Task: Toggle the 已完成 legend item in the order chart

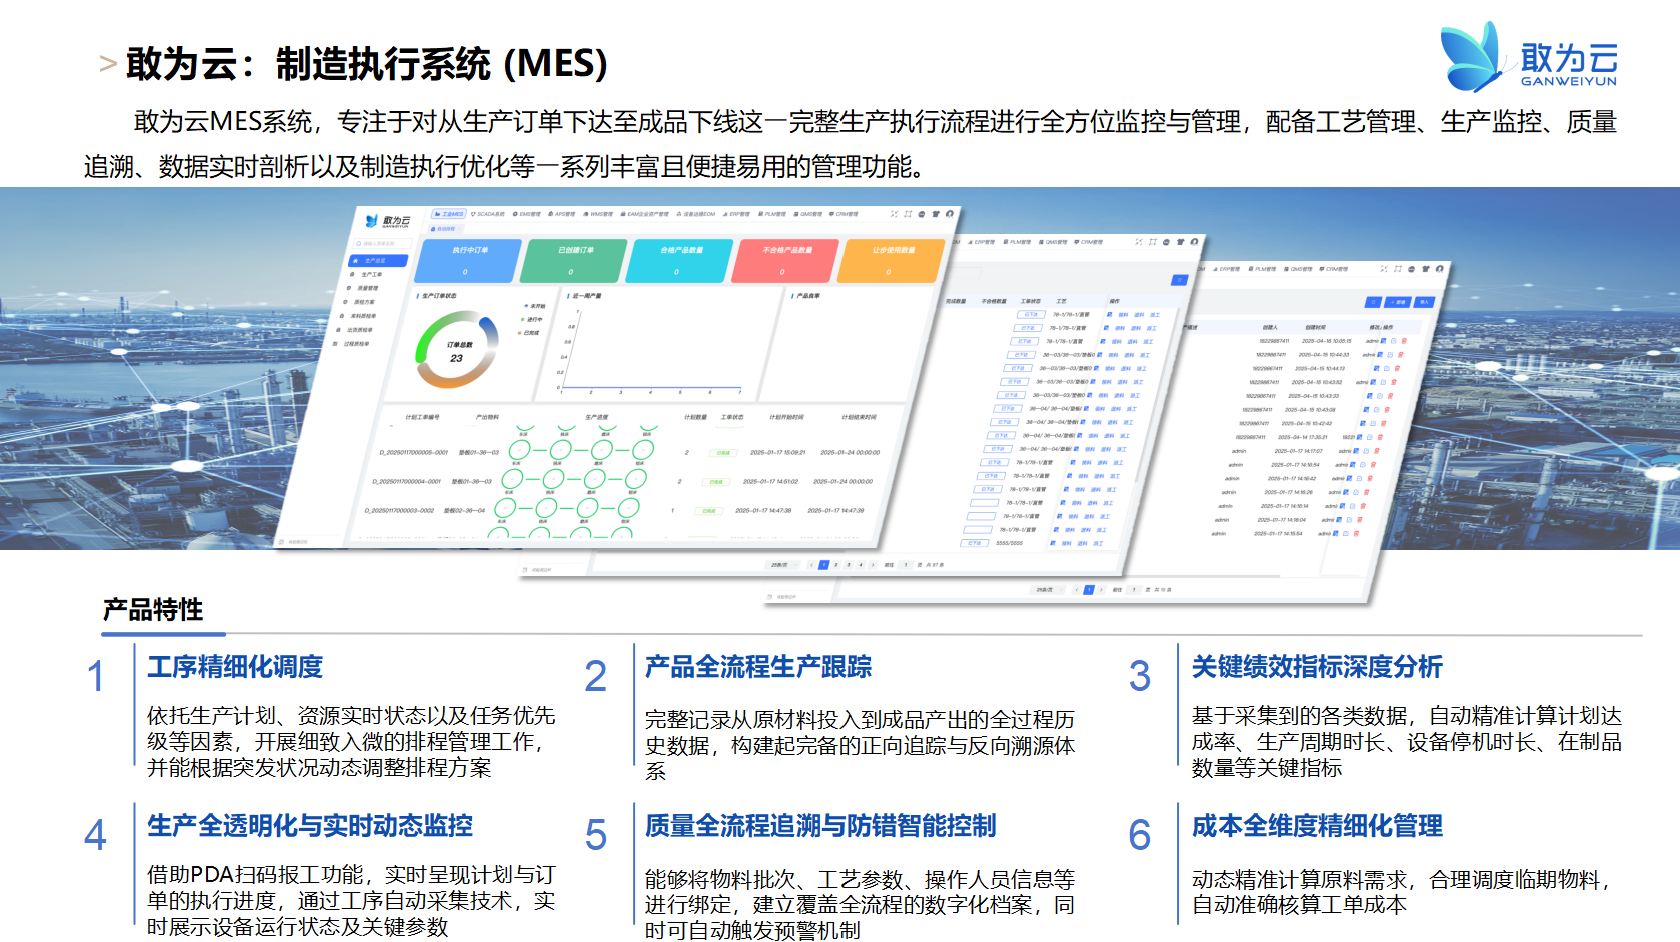Action: [527, 333]
